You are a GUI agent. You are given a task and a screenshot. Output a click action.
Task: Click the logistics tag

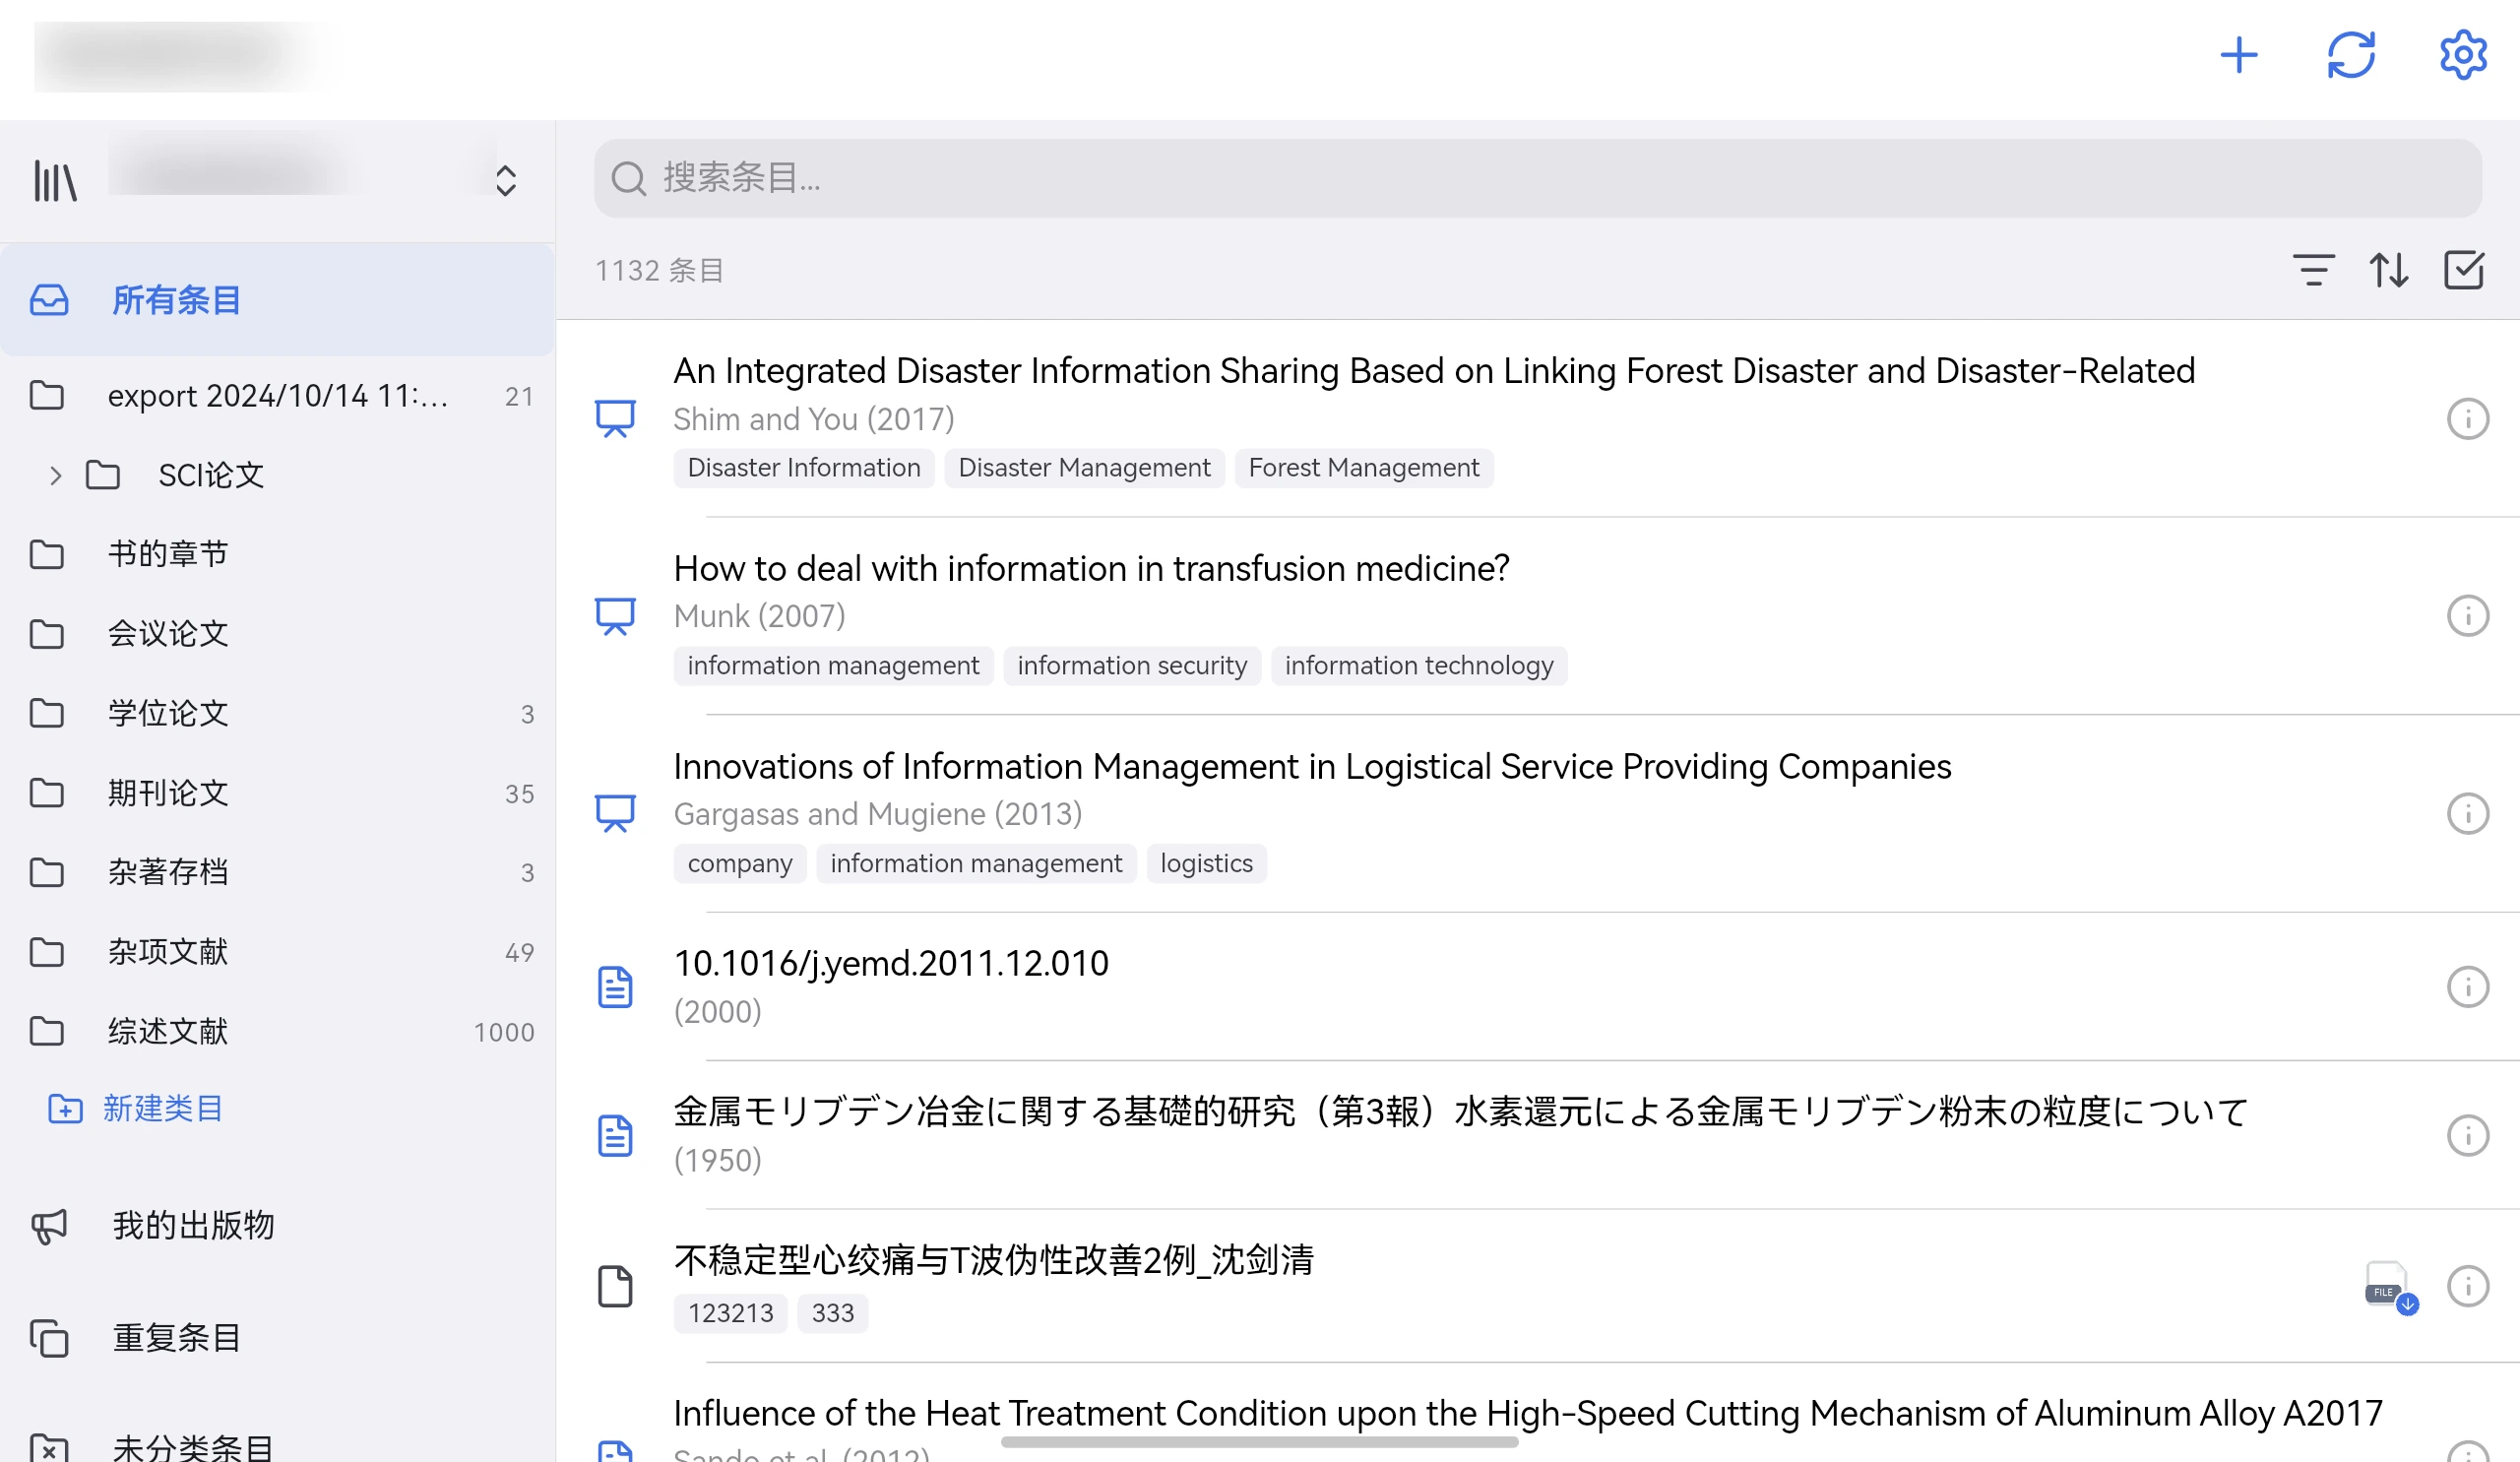click(x=1206, y=864)
